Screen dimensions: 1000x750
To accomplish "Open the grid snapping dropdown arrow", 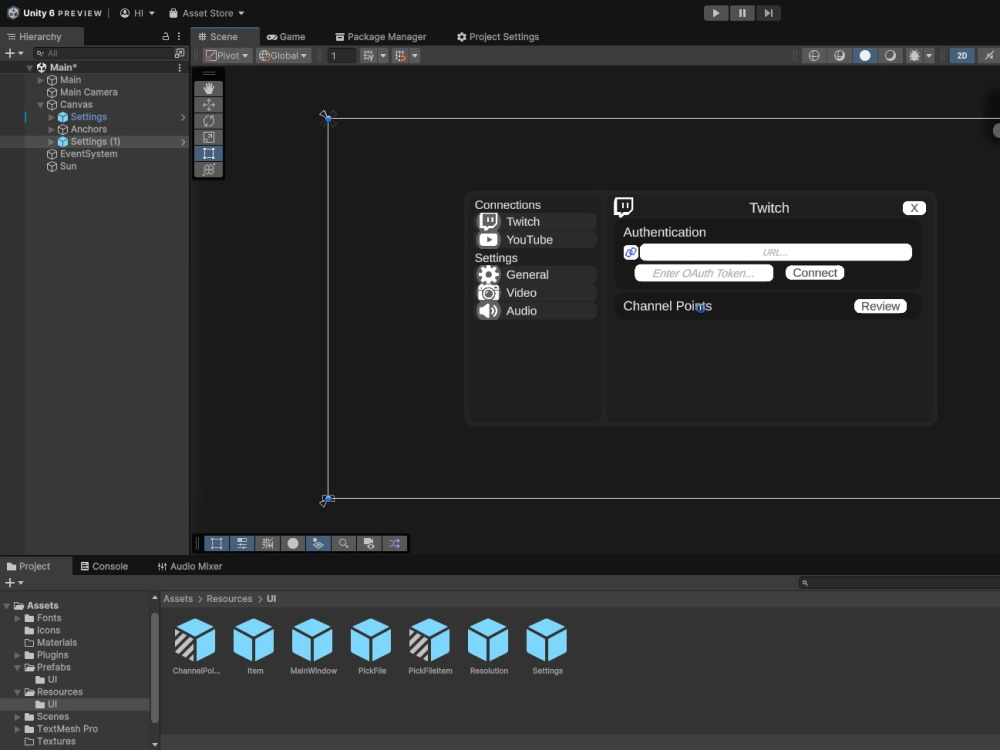I will click(x=383, y=56).
